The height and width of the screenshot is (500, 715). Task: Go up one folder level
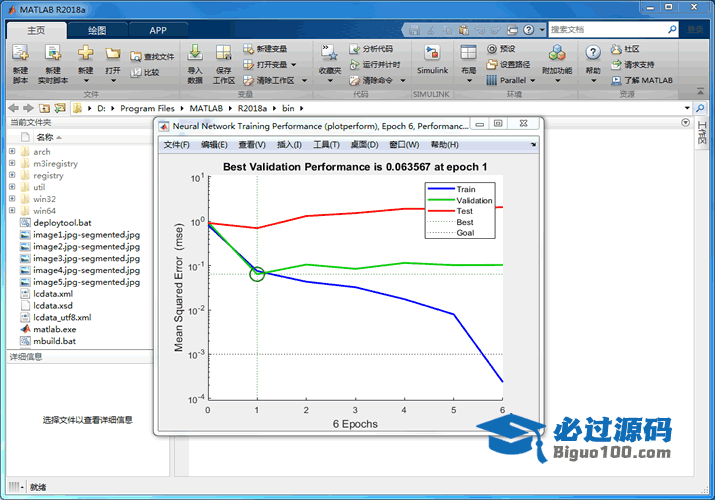click(44, 108)
